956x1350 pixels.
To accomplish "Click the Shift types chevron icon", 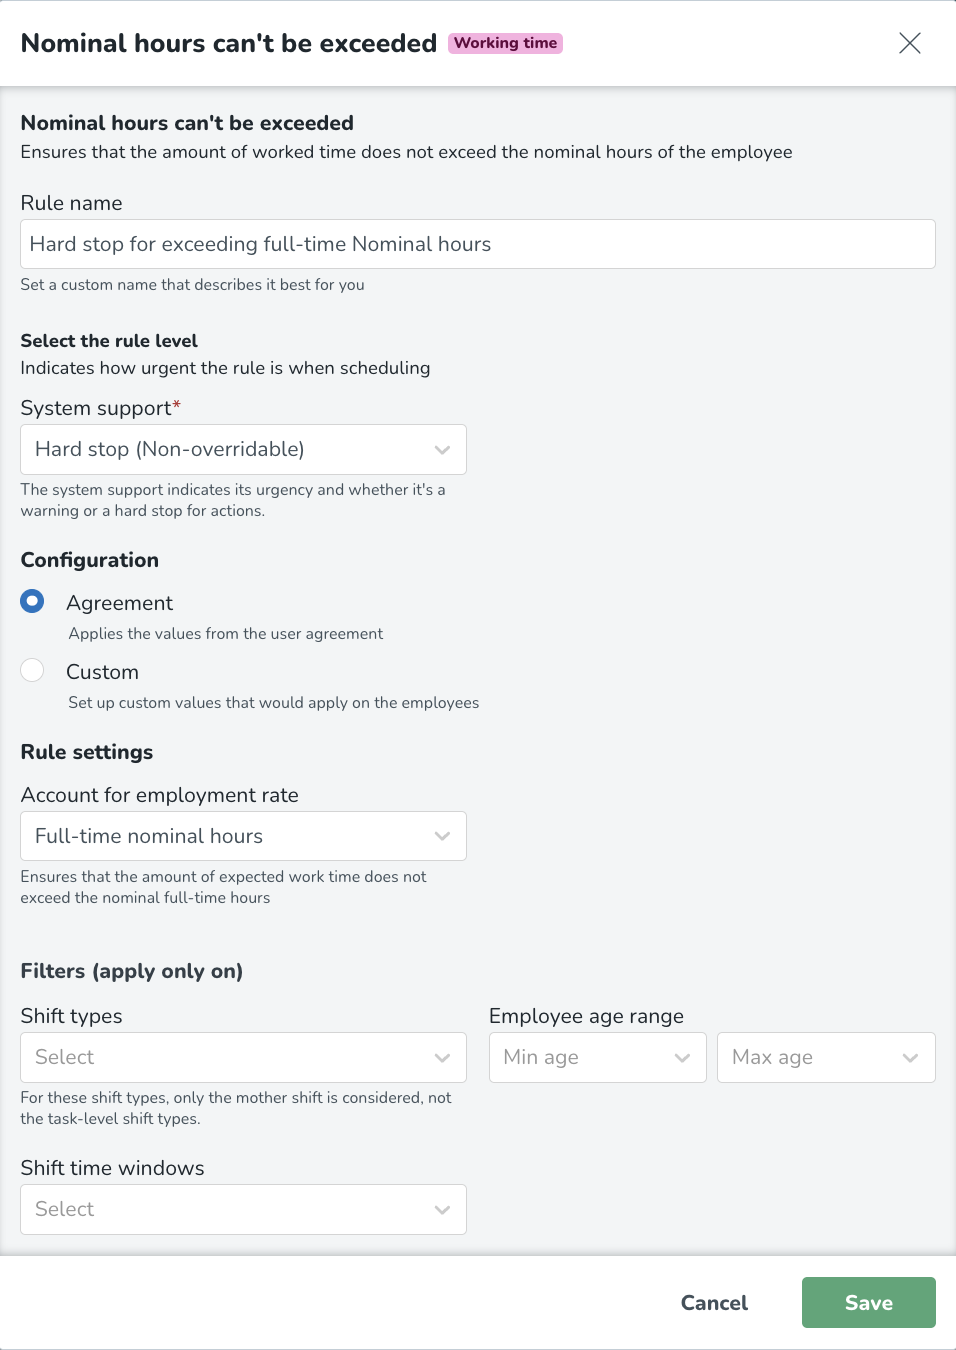I will point(442,1058).
